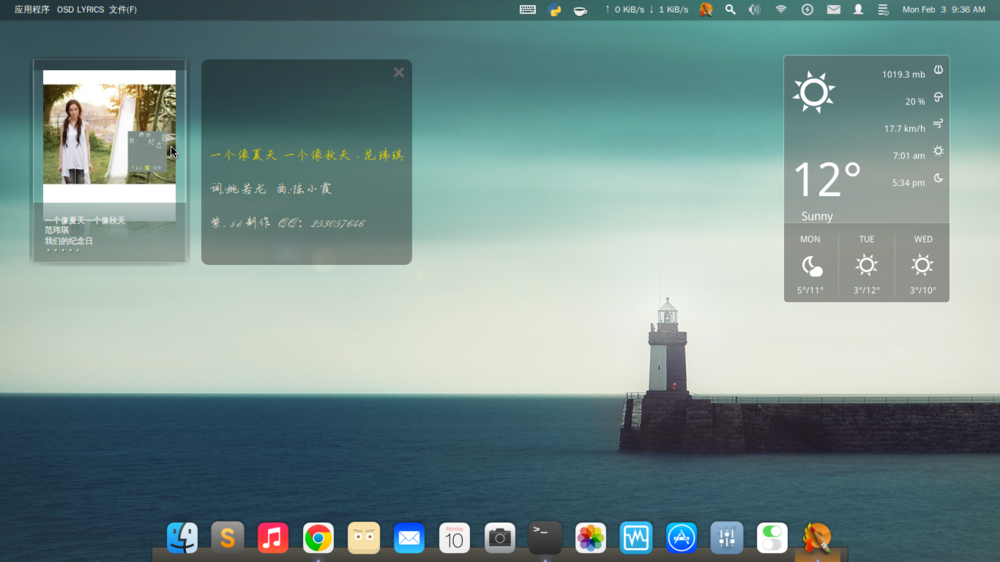Open the Terminal from the dock
This screenshot has height=562, width=1000.
545,537
